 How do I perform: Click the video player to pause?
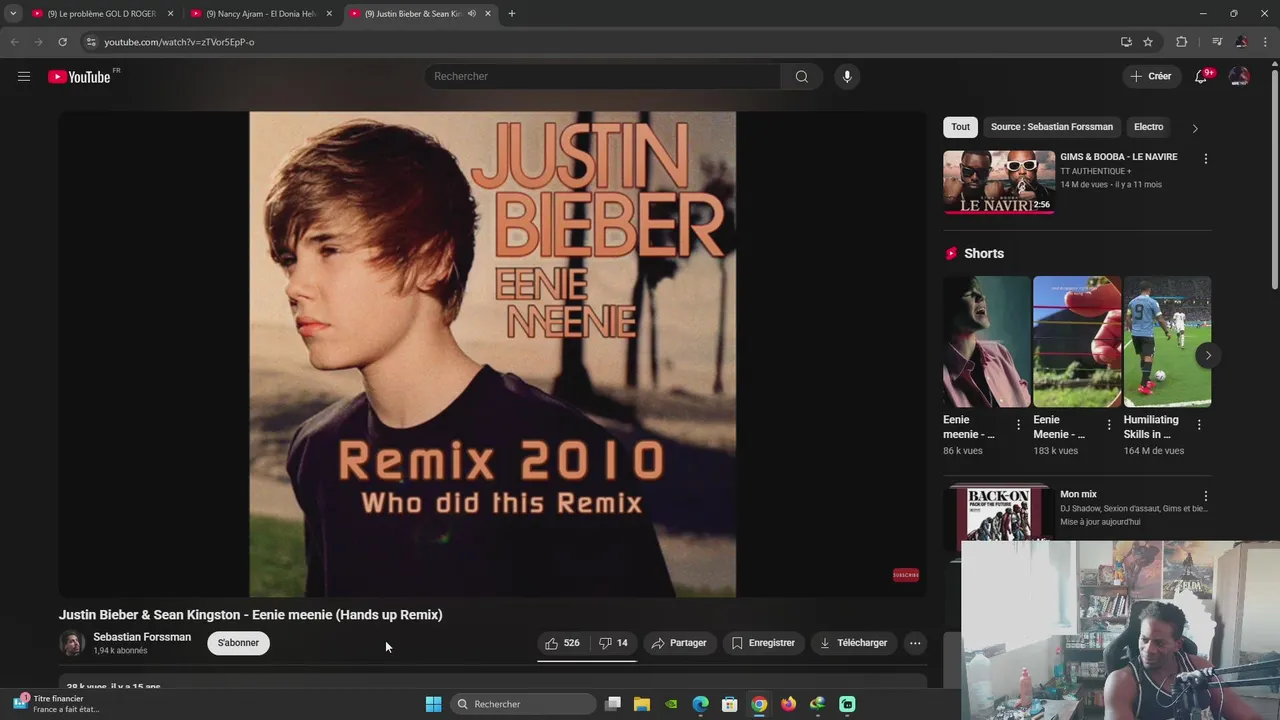click(492, 354)
